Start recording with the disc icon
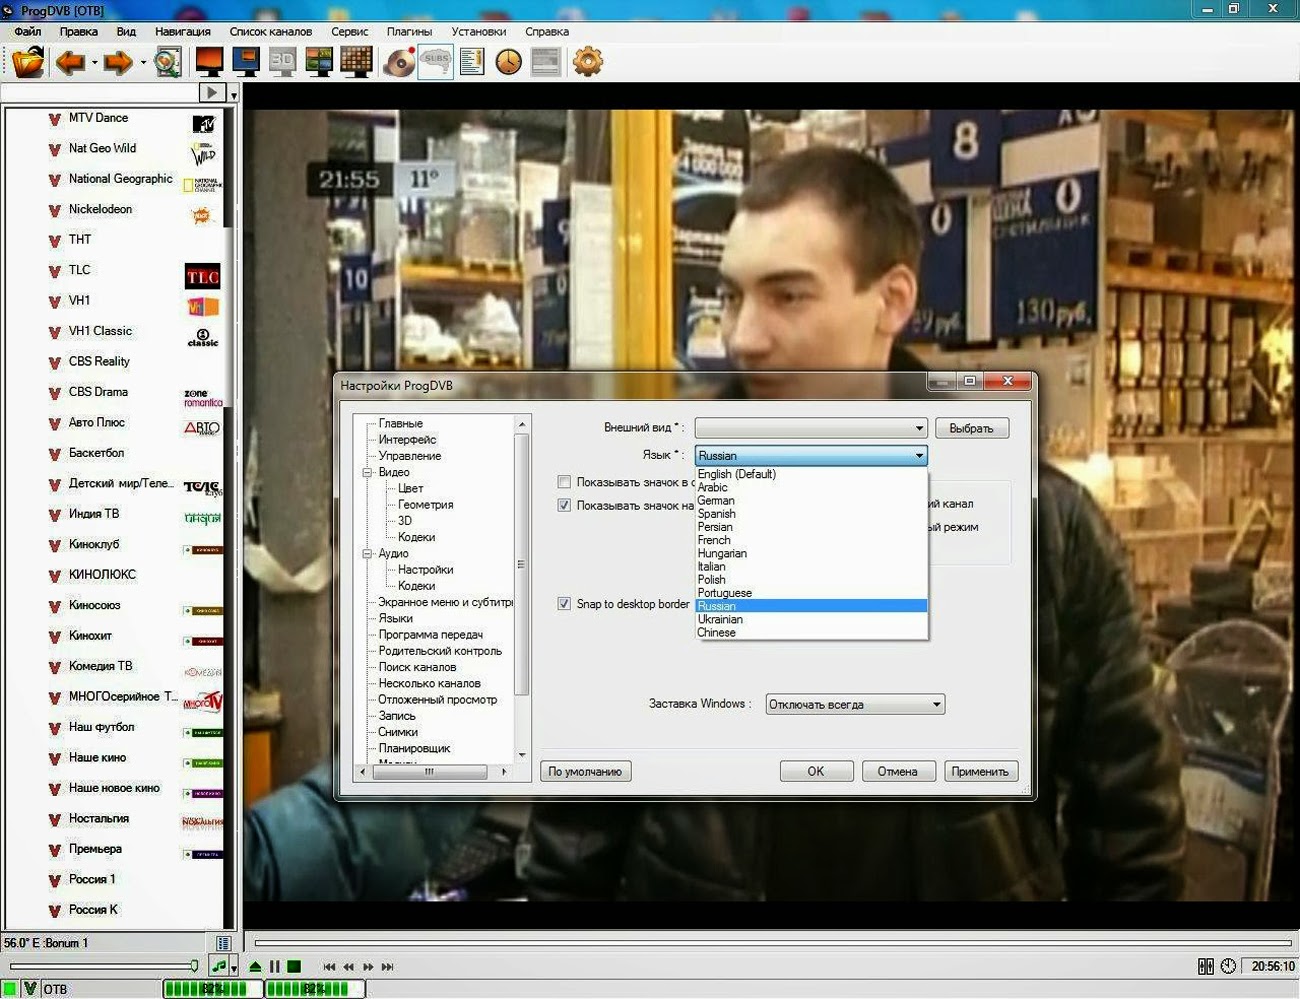 (400, 62)
